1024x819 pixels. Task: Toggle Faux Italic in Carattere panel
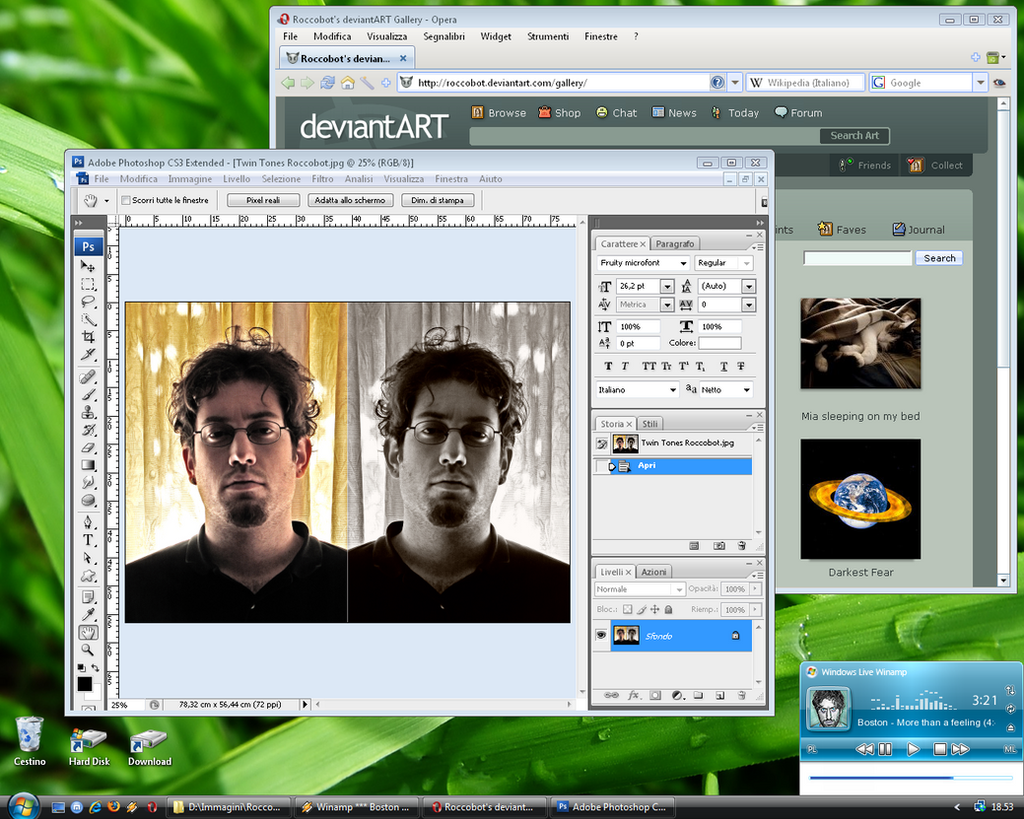[x=625, y=366]
